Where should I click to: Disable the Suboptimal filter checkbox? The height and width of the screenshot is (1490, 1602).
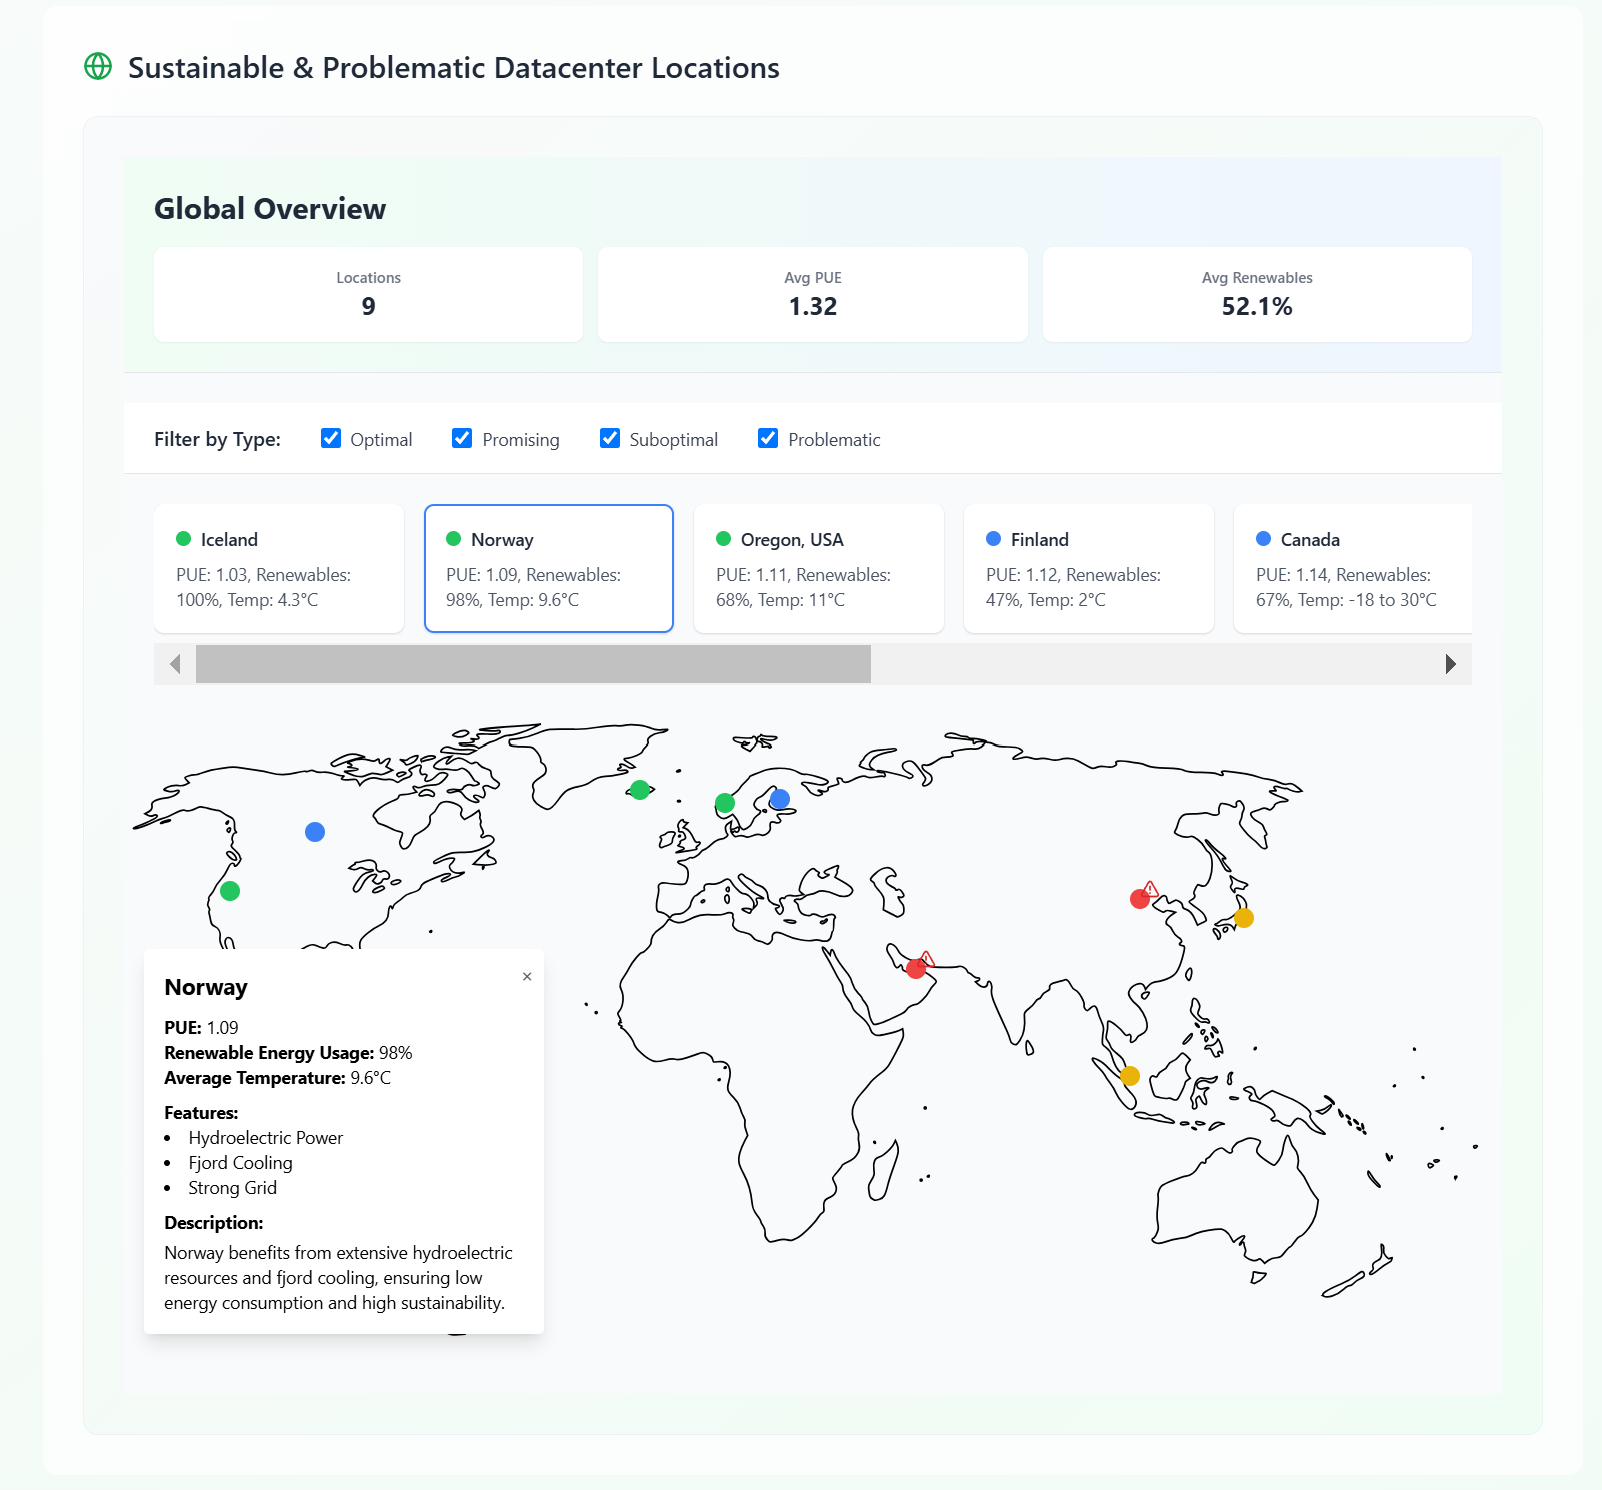point(610,439)
